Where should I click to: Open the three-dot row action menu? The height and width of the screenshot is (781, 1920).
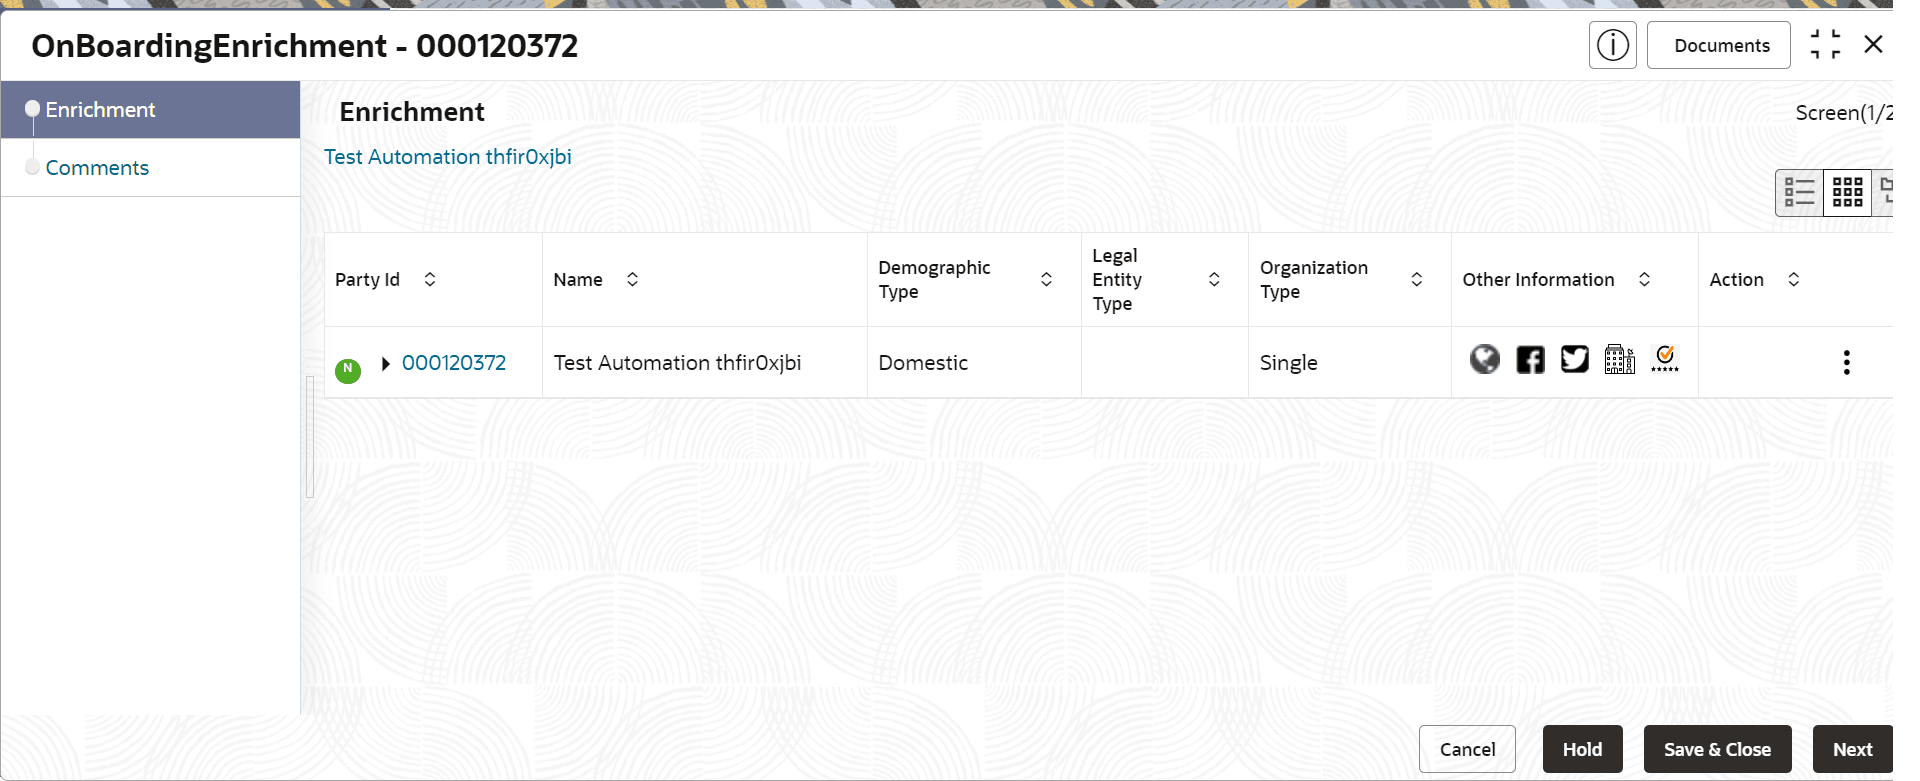pos(1846,362)
